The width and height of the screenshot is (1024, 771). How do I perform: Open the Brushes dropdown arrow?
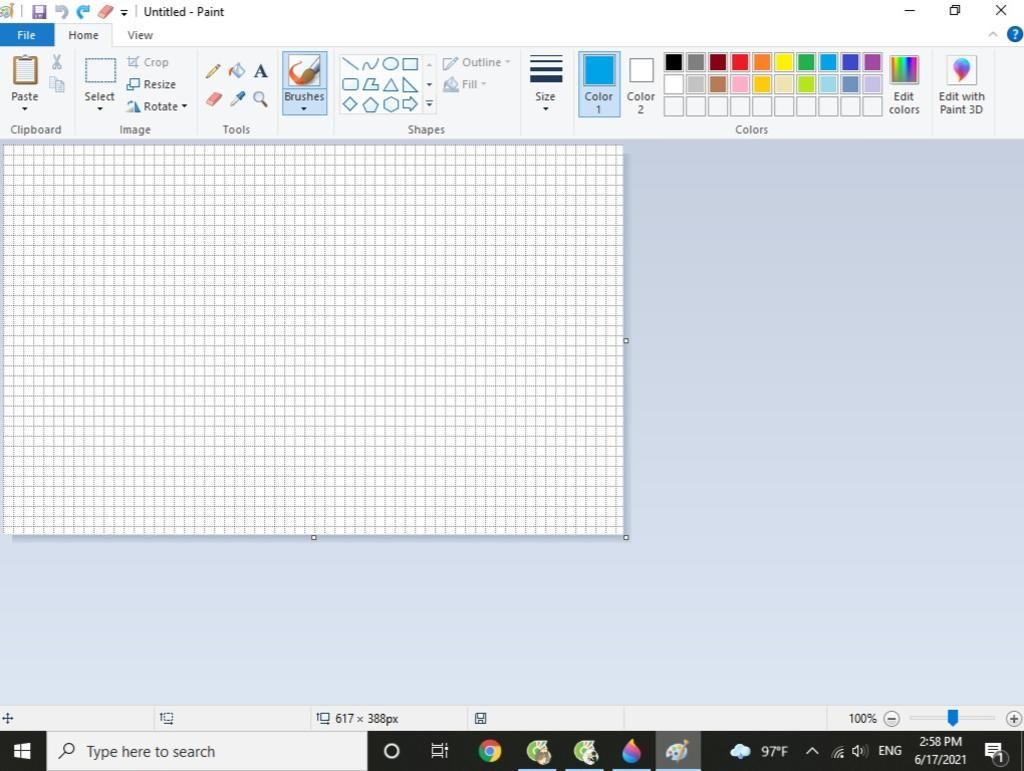tap(304, 108)
